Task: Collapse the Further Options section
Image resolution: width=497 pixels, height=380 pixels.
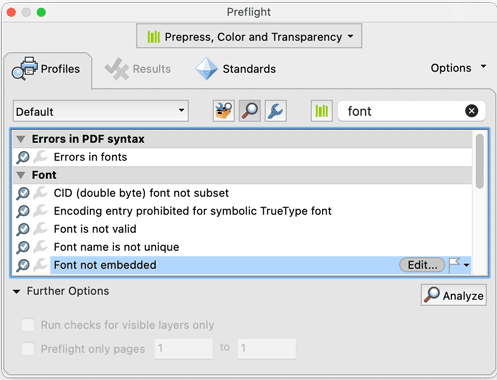Action: 16,292
